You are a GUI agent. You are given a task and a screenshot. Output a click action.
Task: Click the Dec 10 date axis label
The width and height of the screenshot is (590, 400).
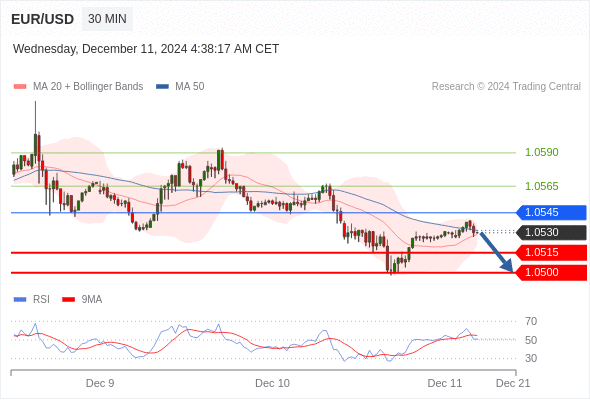[272, 383]
